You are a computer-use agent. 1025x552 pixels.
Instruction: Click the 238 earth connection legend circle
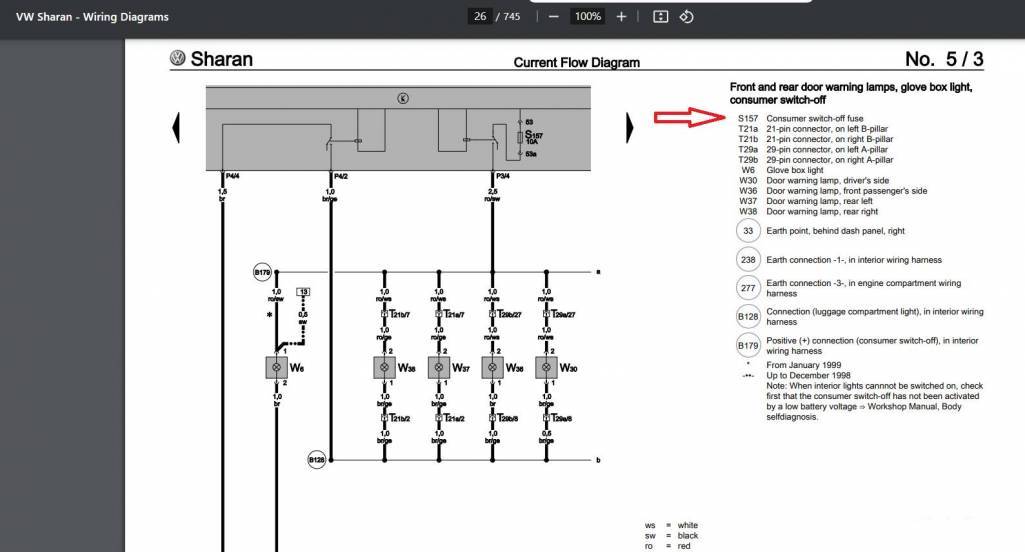pyautogui.click(x=748, y=260)
